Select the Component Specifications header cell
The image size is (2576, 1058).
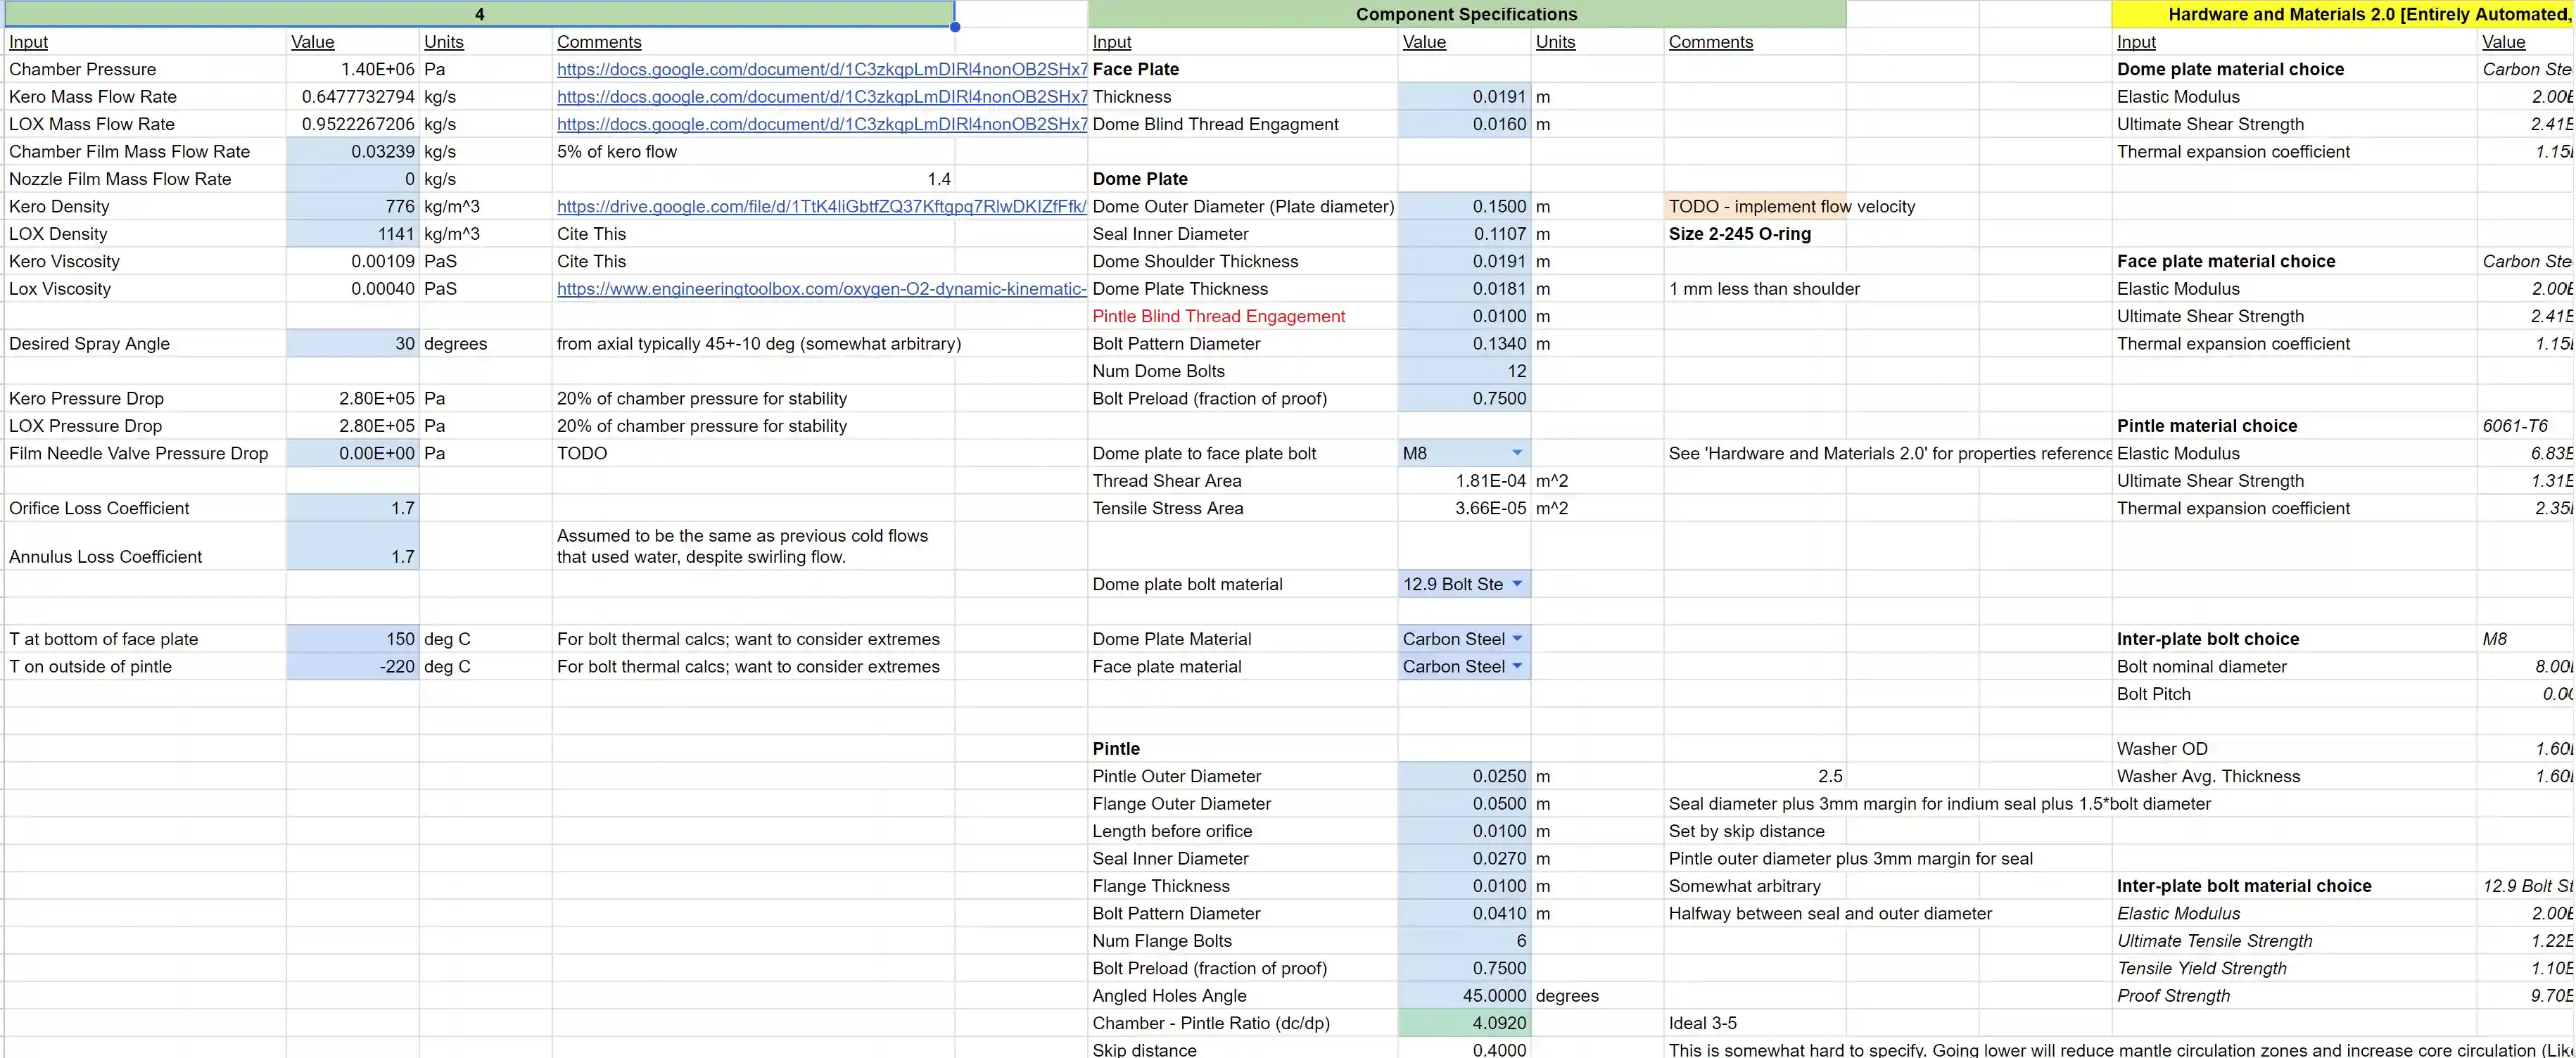1466,14
